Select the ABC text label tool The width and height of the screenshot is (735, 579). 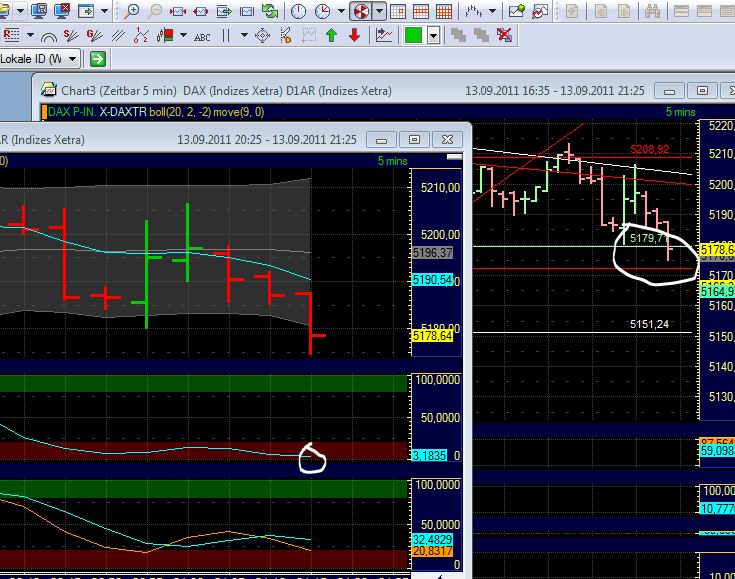[202, 37]
